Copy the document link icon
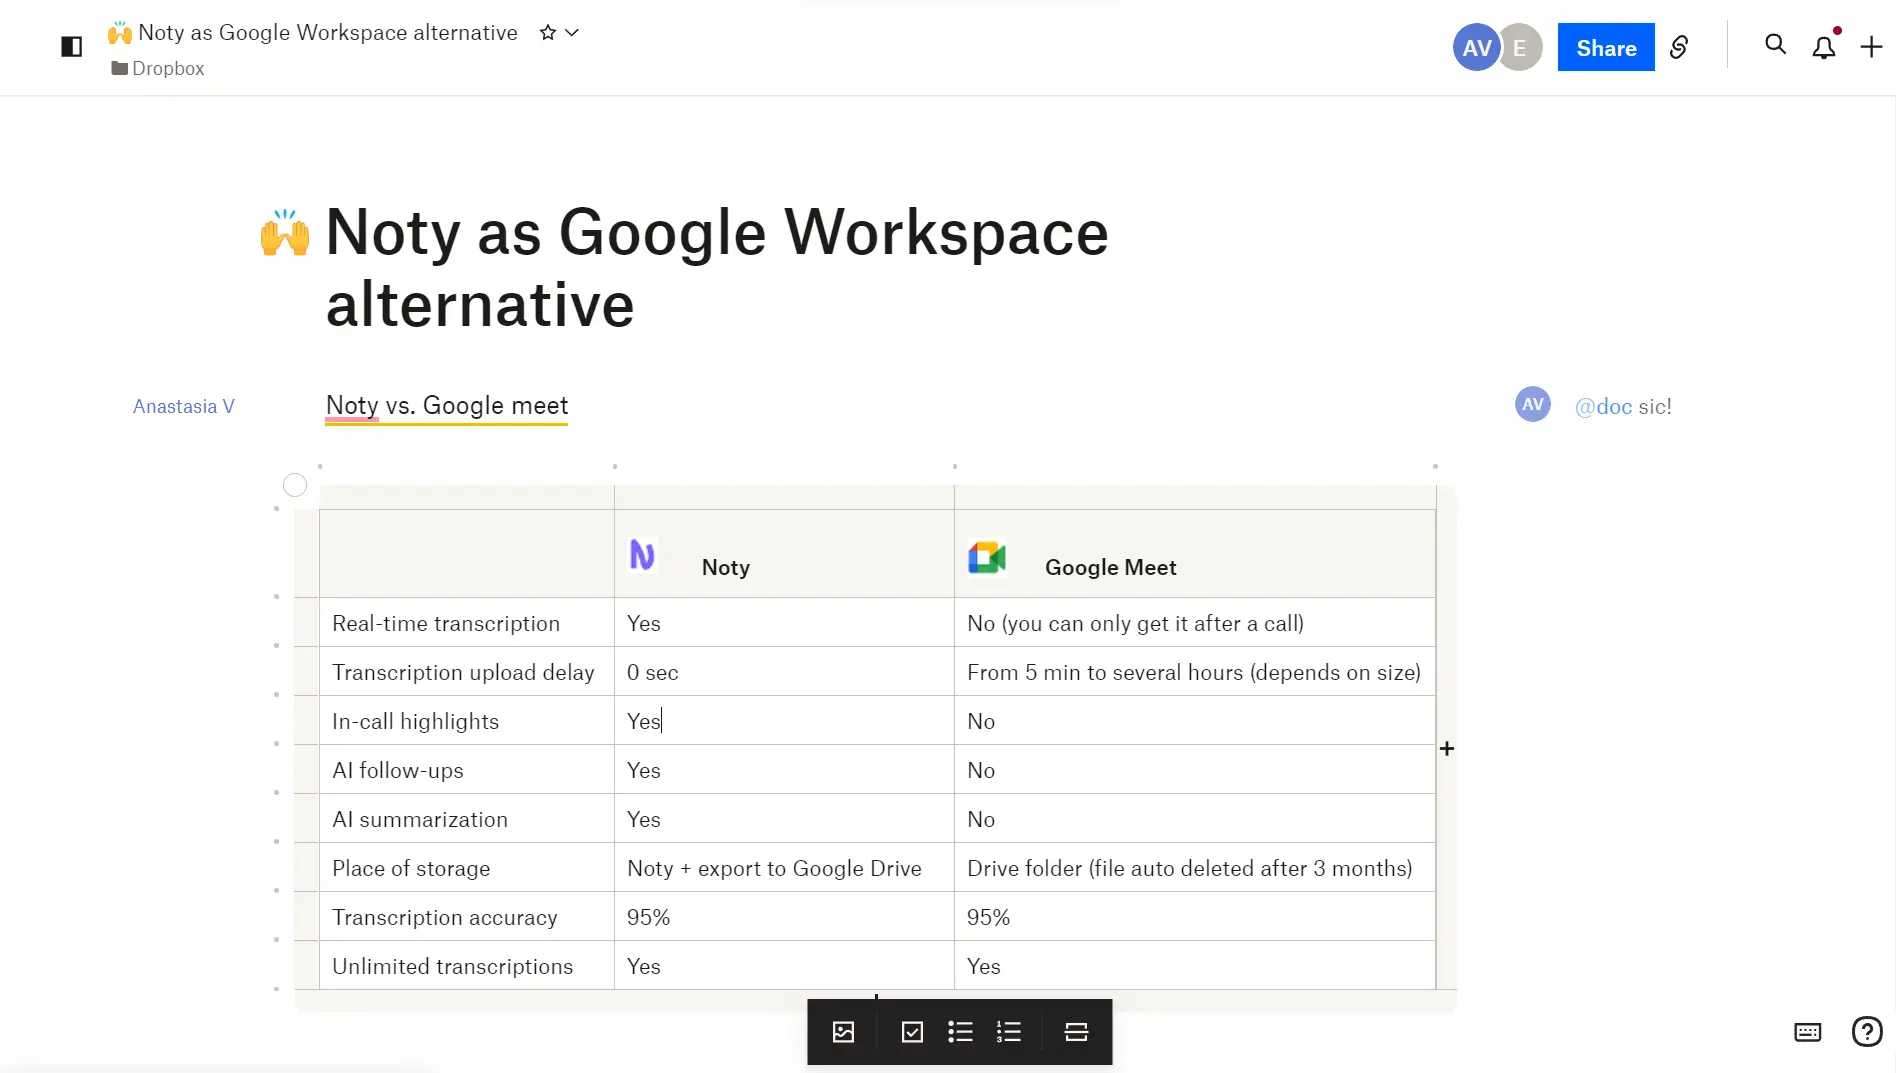 [x=1679, y=47]
